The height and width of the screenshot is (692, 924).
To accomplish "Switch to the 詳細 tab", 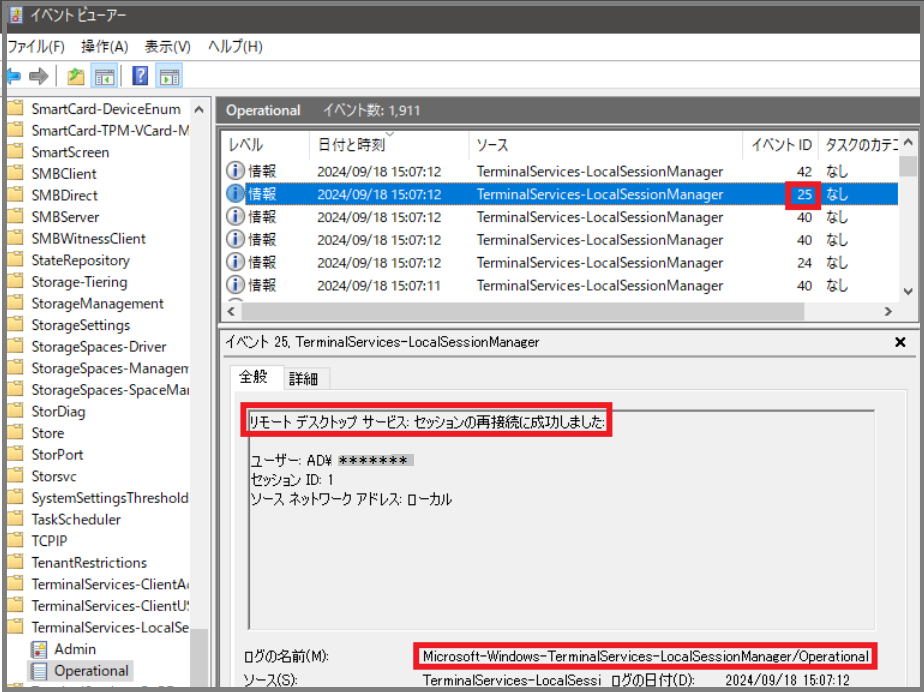I will point(305,379).
